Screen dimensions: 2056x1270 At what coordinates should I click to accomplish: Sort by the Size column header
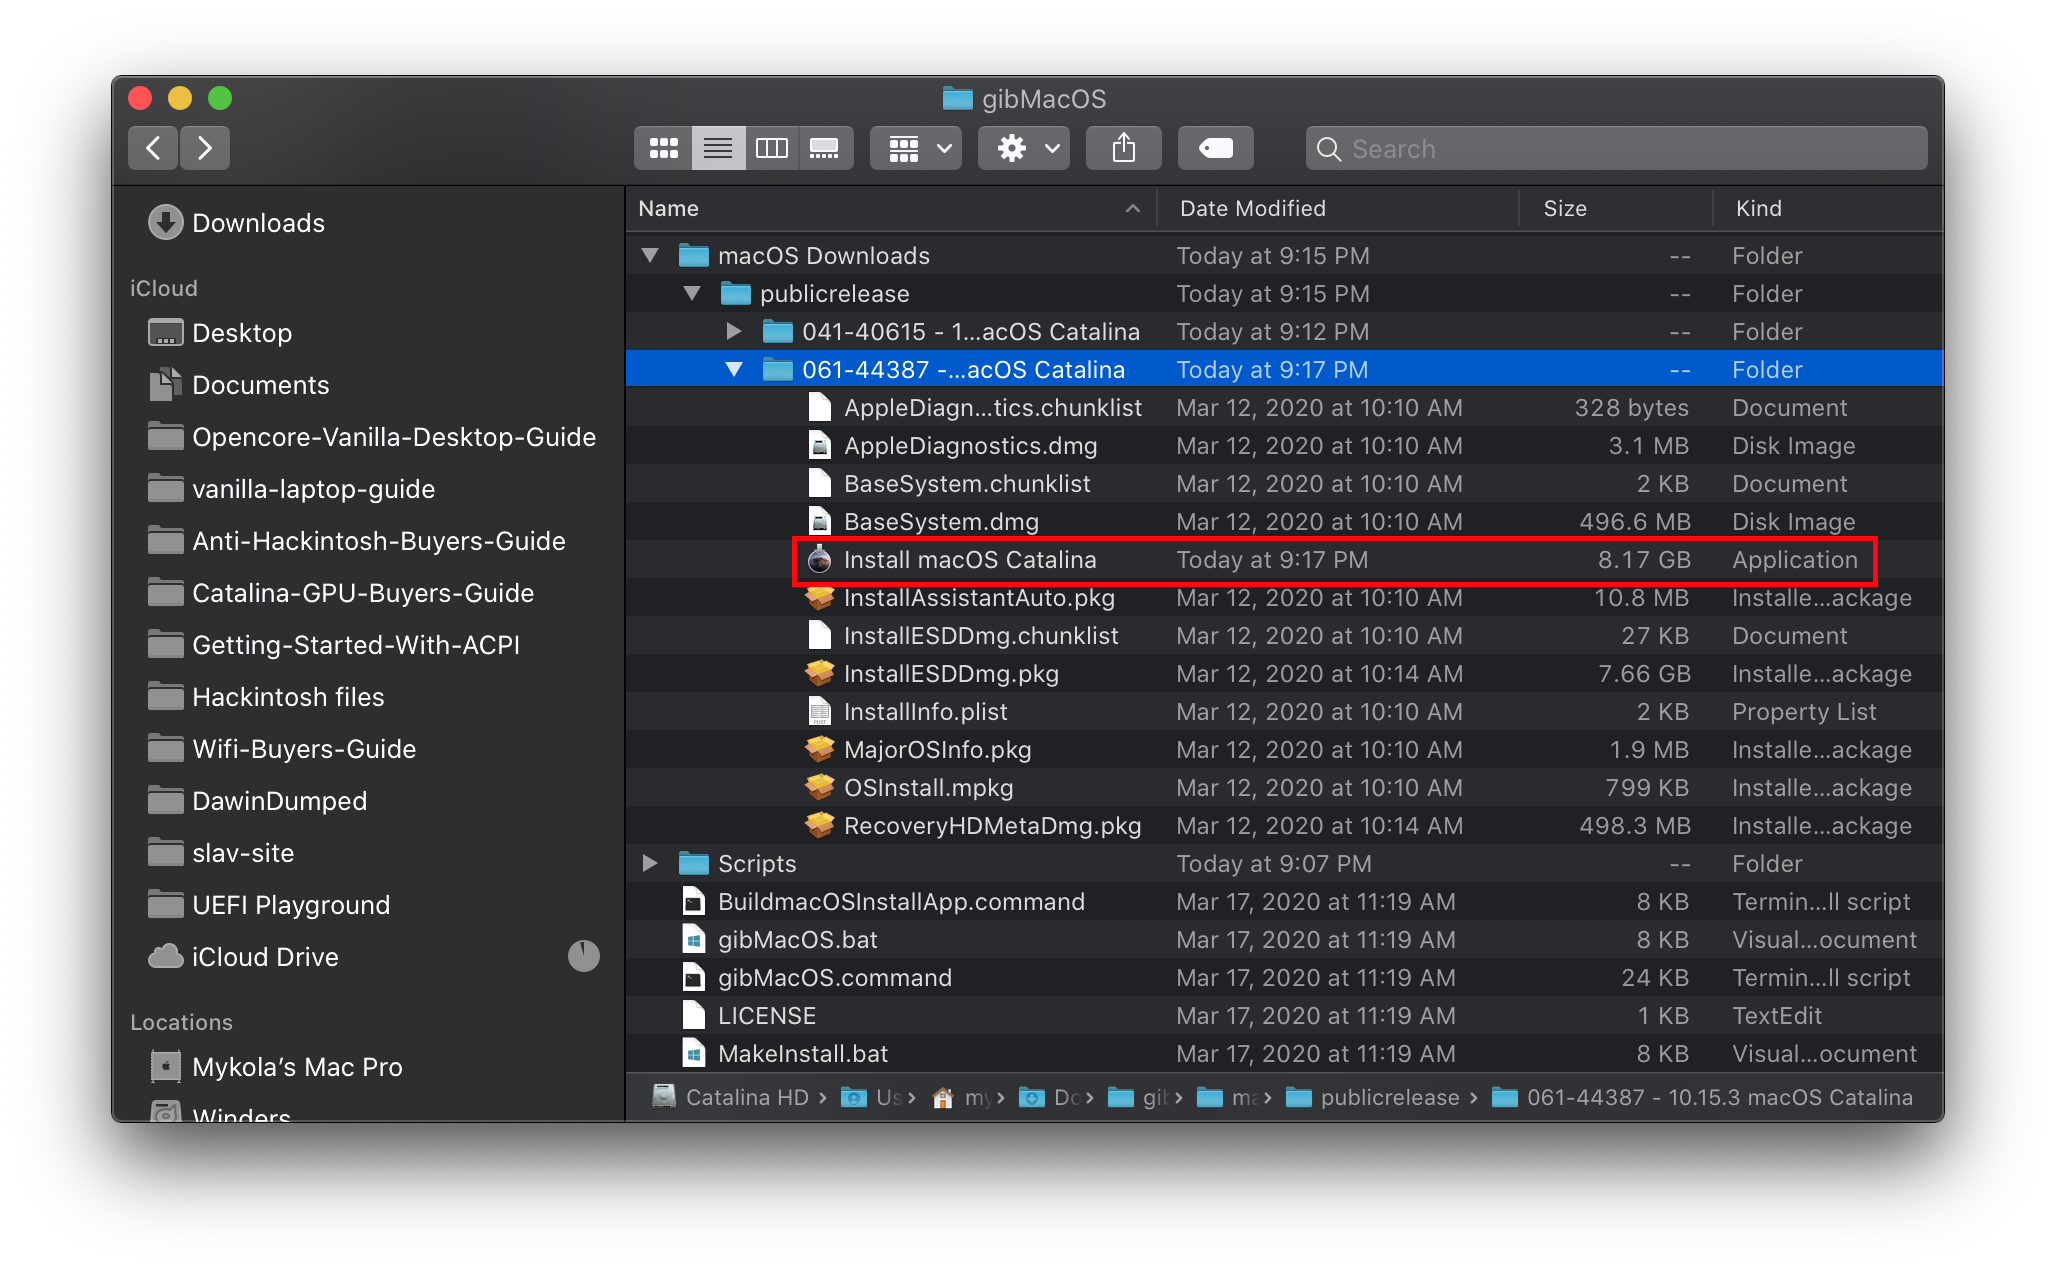coord(1615,208)
